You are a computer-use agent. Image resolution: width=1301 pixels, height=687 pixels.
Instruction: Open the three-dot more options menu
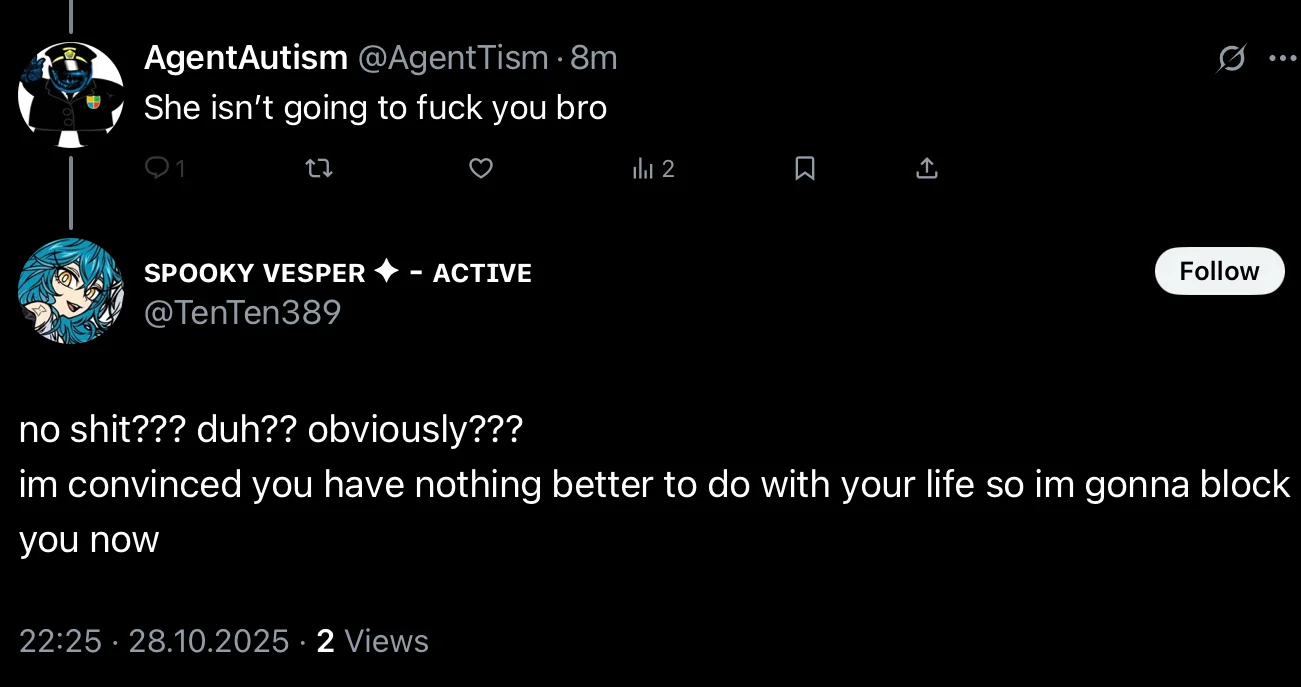(1281, 58)
